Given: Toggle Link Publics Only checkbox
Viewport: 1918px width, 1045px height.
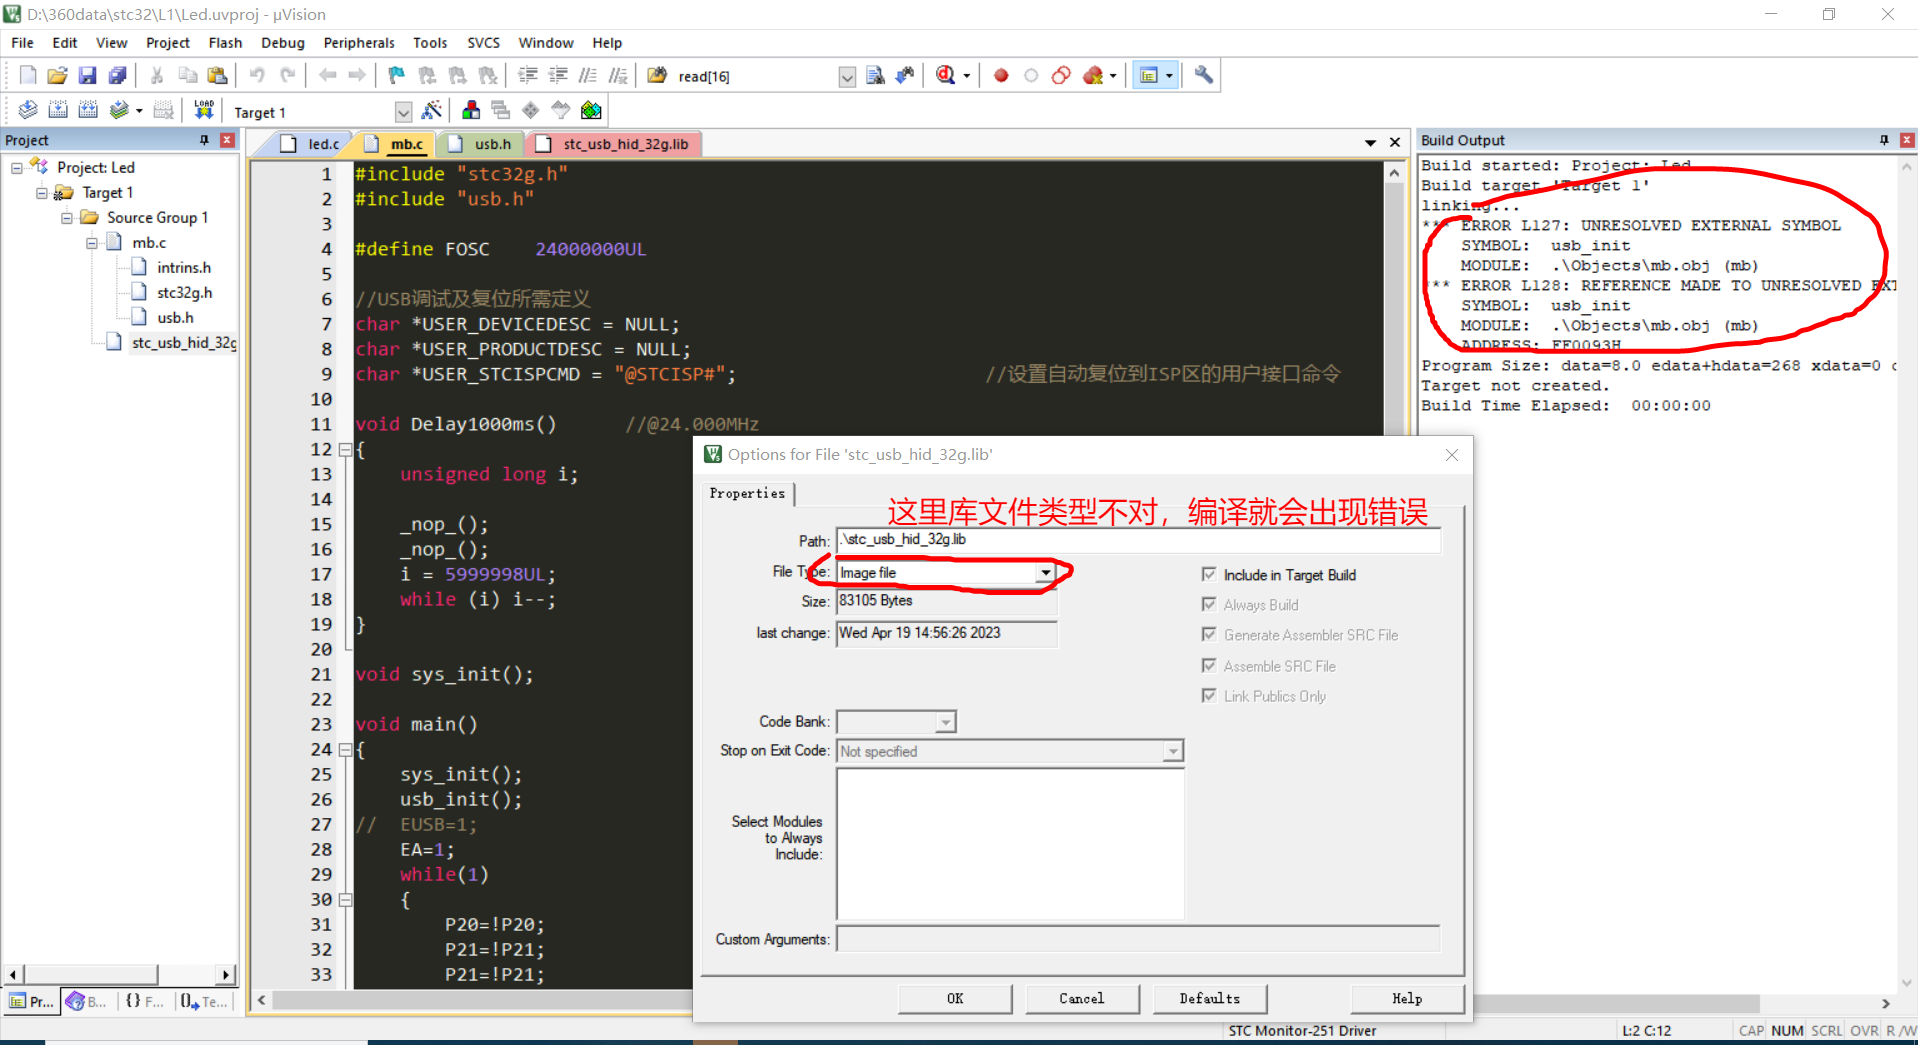Looking at the screenshot, I should pyautogui.click(x=1209, y=695).
